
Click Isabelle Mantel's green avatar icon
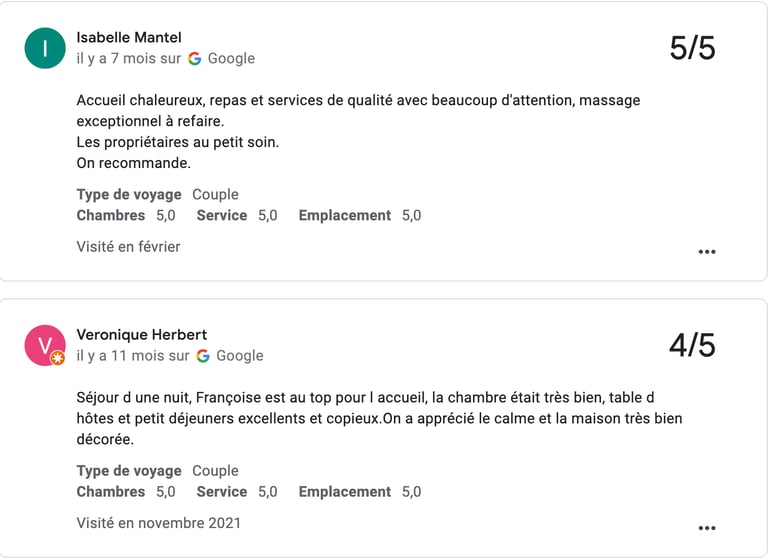(45, 48)
